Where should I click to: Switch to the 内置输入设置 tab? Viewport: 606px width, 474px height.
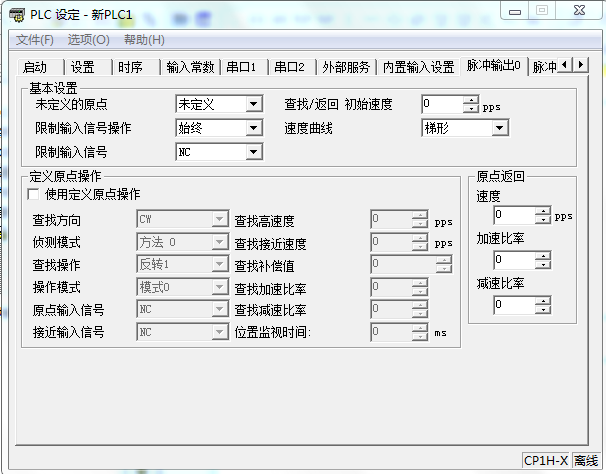[419, 67]
